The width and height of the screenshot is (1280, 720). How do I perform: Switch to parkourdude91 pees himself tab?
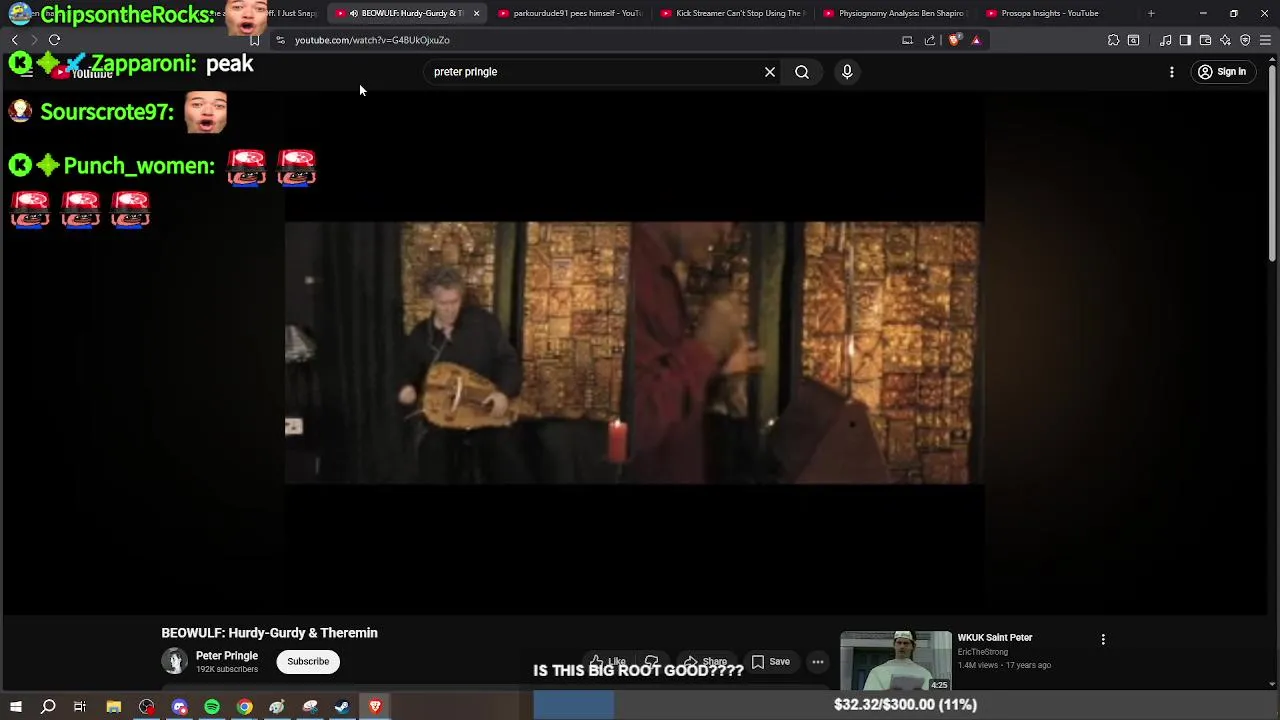point(570,13)
